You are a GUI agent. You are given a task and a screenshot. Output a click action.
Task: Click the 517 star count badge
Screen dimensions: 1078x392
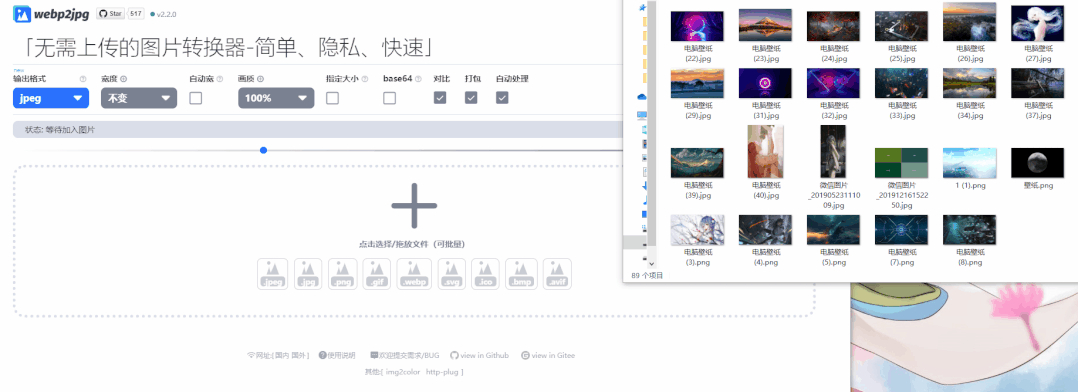(136, 14)
